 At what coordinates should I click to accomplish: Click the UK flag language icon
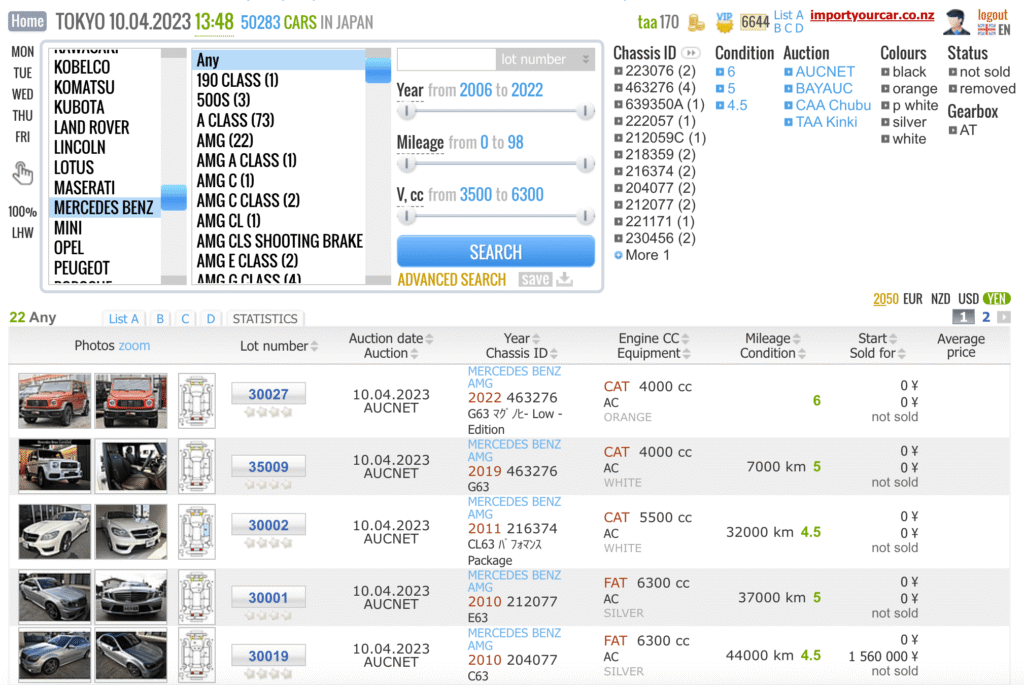tap(986, 30)
